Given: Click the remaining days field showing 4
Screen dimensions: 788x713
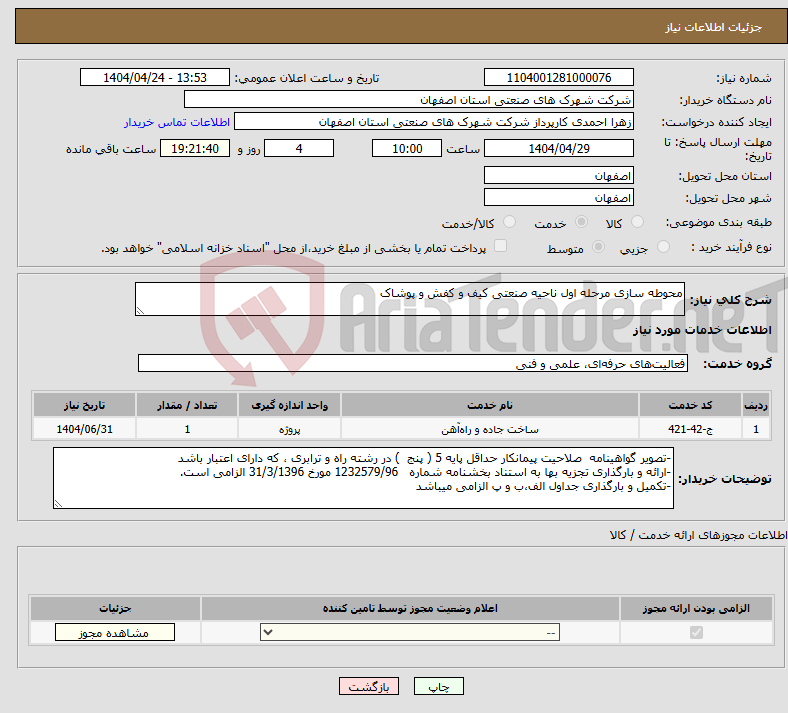Looking at the screenshot, I should (x=299, y=148).
